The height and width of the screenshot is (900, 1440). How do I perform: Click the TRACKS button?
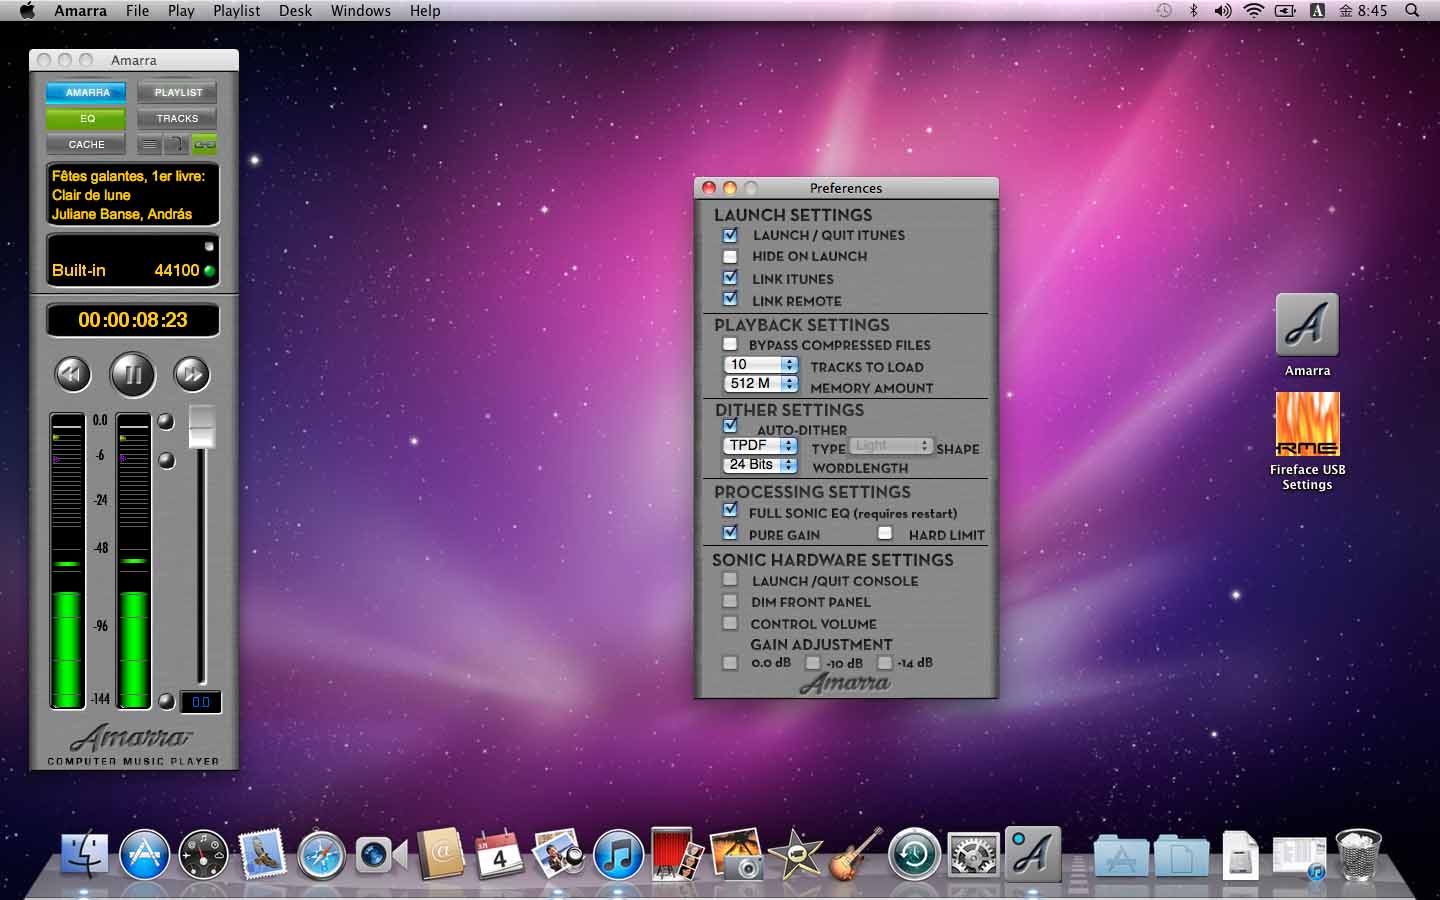pos(178,118)
